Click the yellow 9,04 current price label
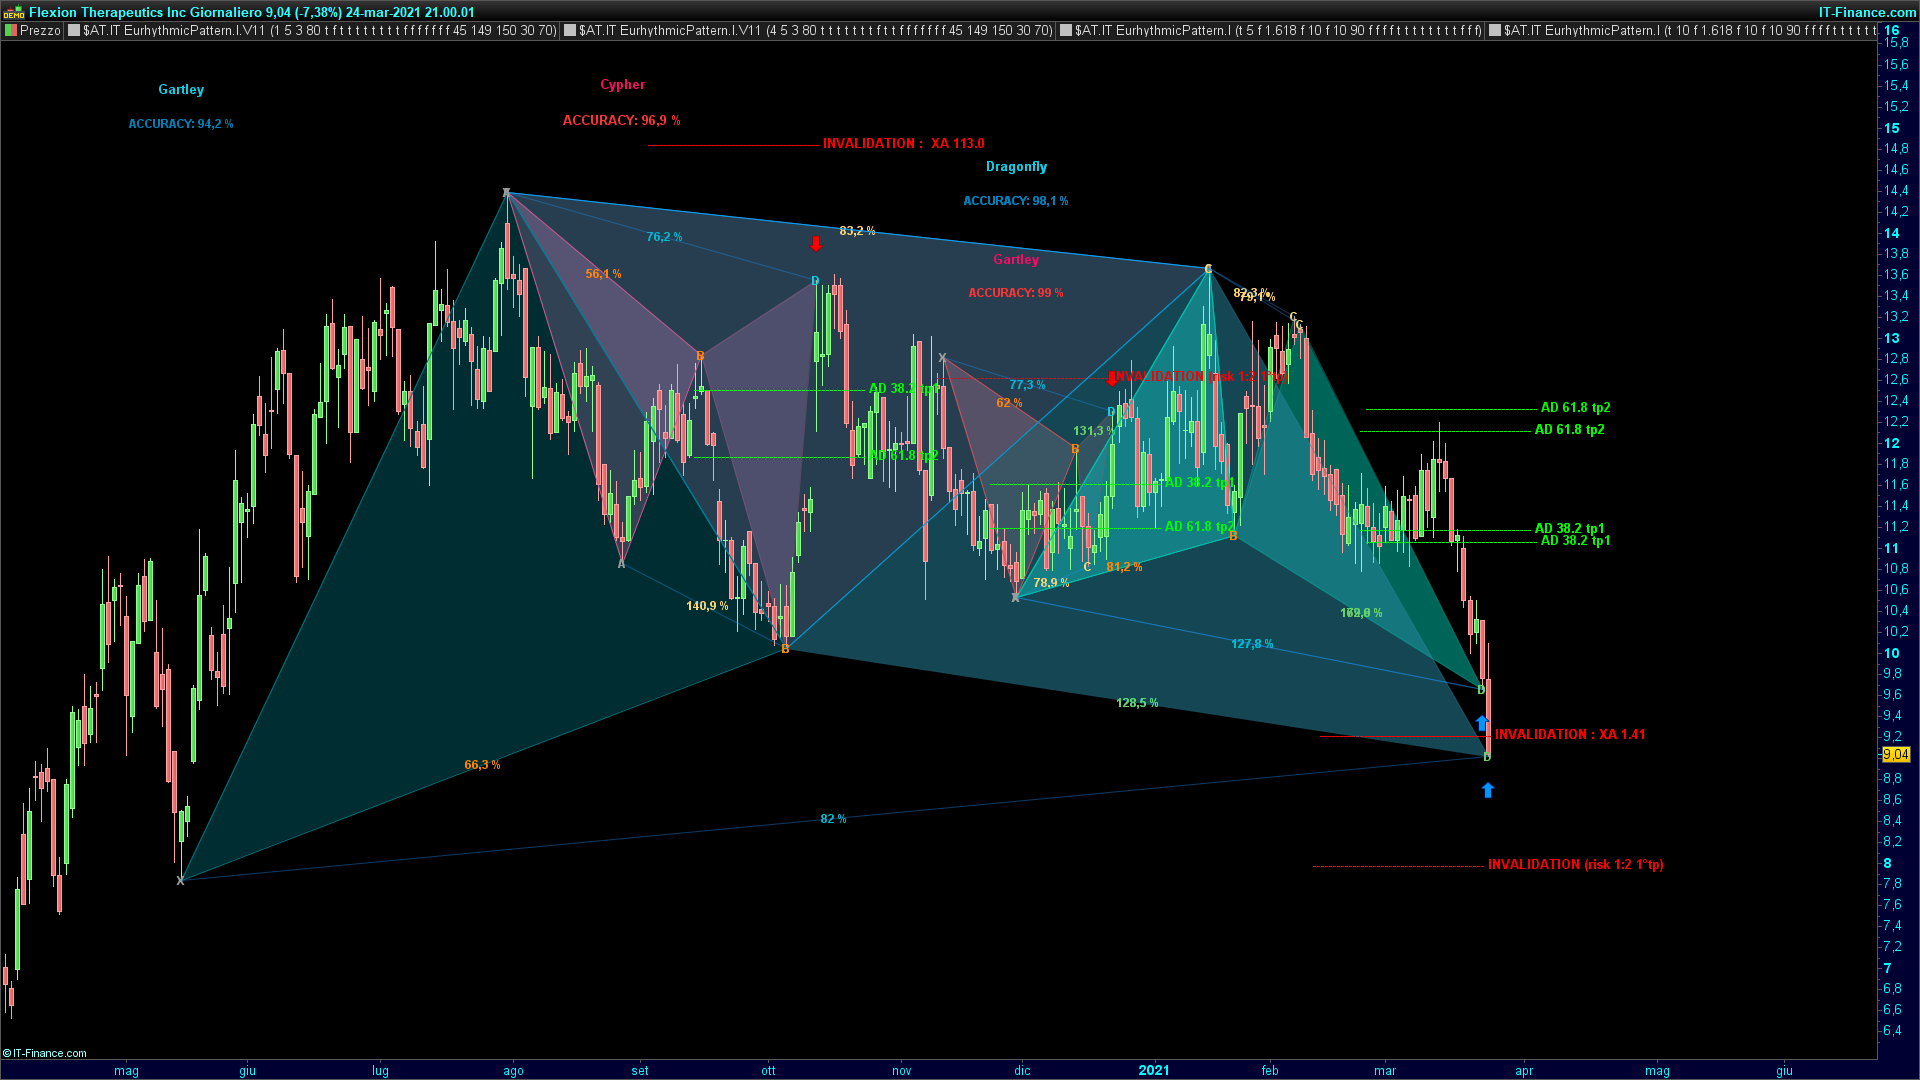Image resolution: width=1920 pixels, height=1080 pixels. pyautogui.click(x=1895, y=755)
